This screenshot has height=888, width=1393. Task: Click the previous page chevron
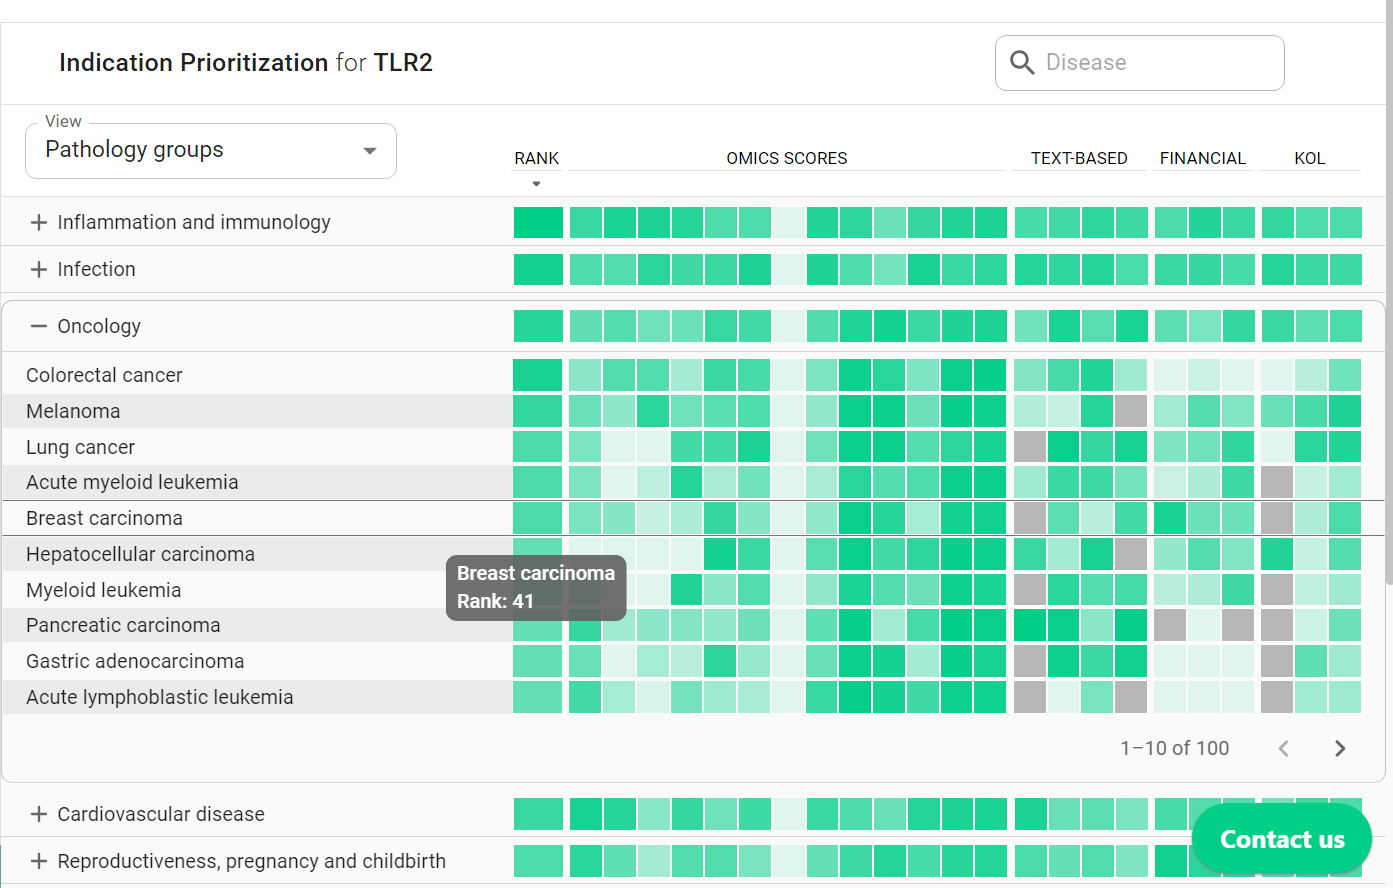pos(1283,747)
